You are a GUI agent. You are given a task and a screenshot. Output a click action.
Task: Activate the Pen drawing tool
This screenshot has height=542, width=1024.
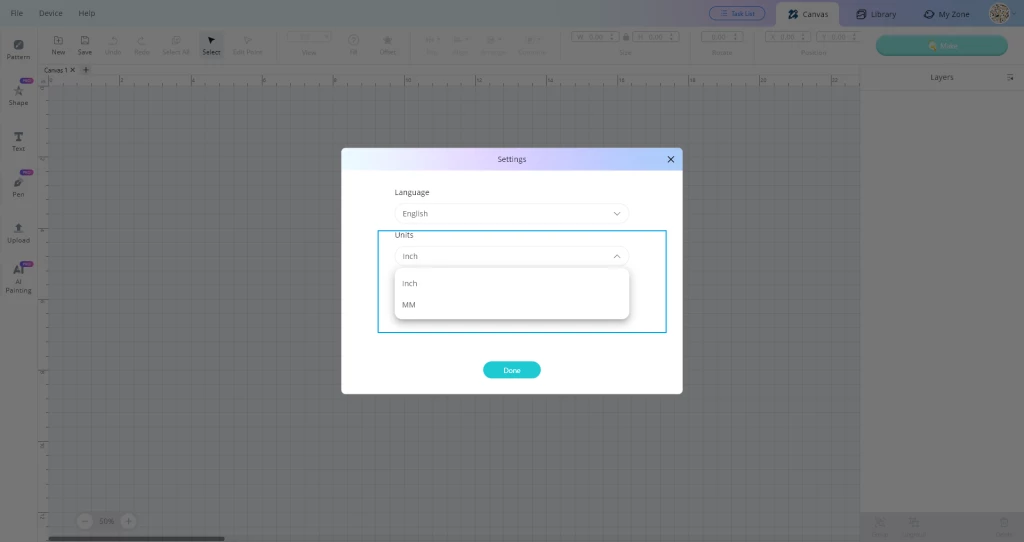point(18,187)
